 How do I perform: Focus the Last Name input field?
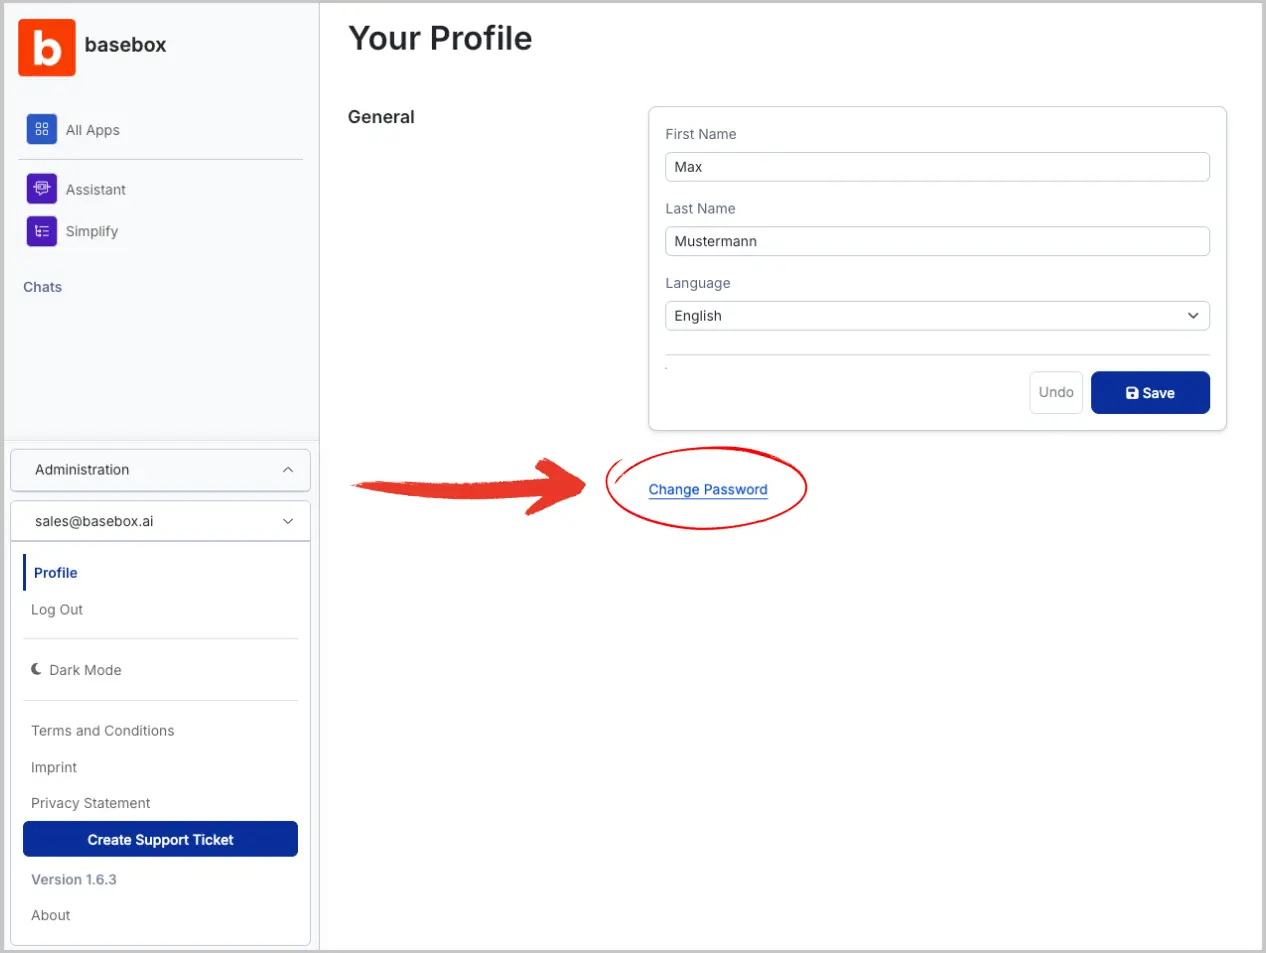937,241
